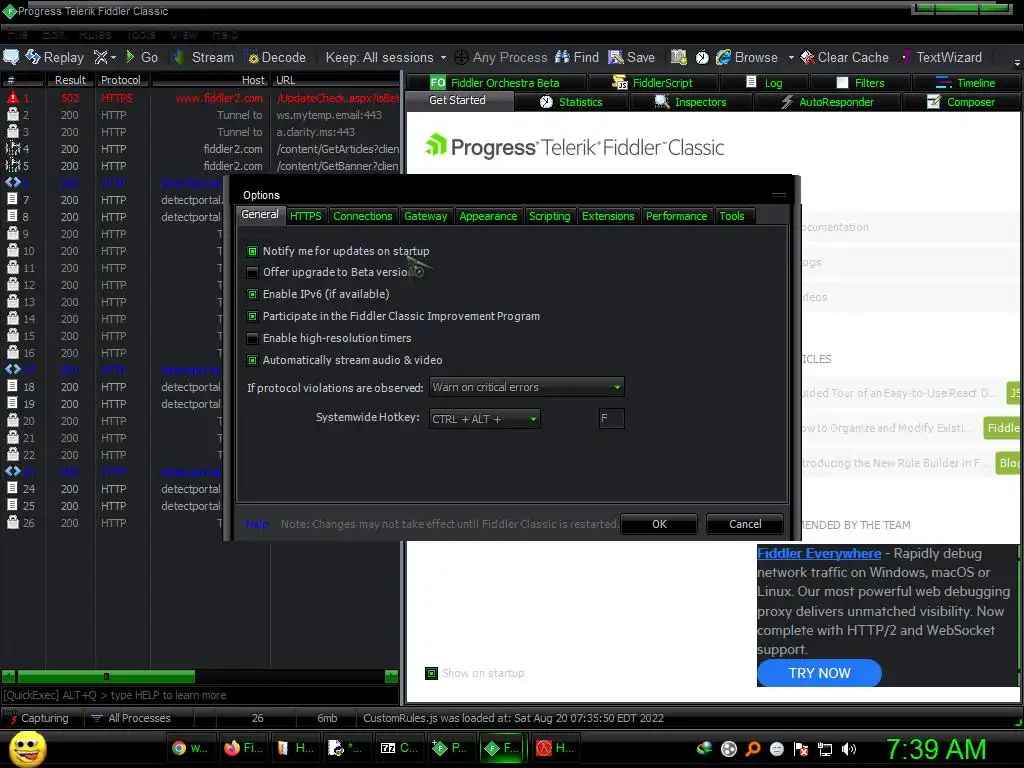Image resolution: width=1024 pixels, height=768 pixels.
Task: Open the Performance options tab
Action: pyautogui.click(x=676, y=216)
